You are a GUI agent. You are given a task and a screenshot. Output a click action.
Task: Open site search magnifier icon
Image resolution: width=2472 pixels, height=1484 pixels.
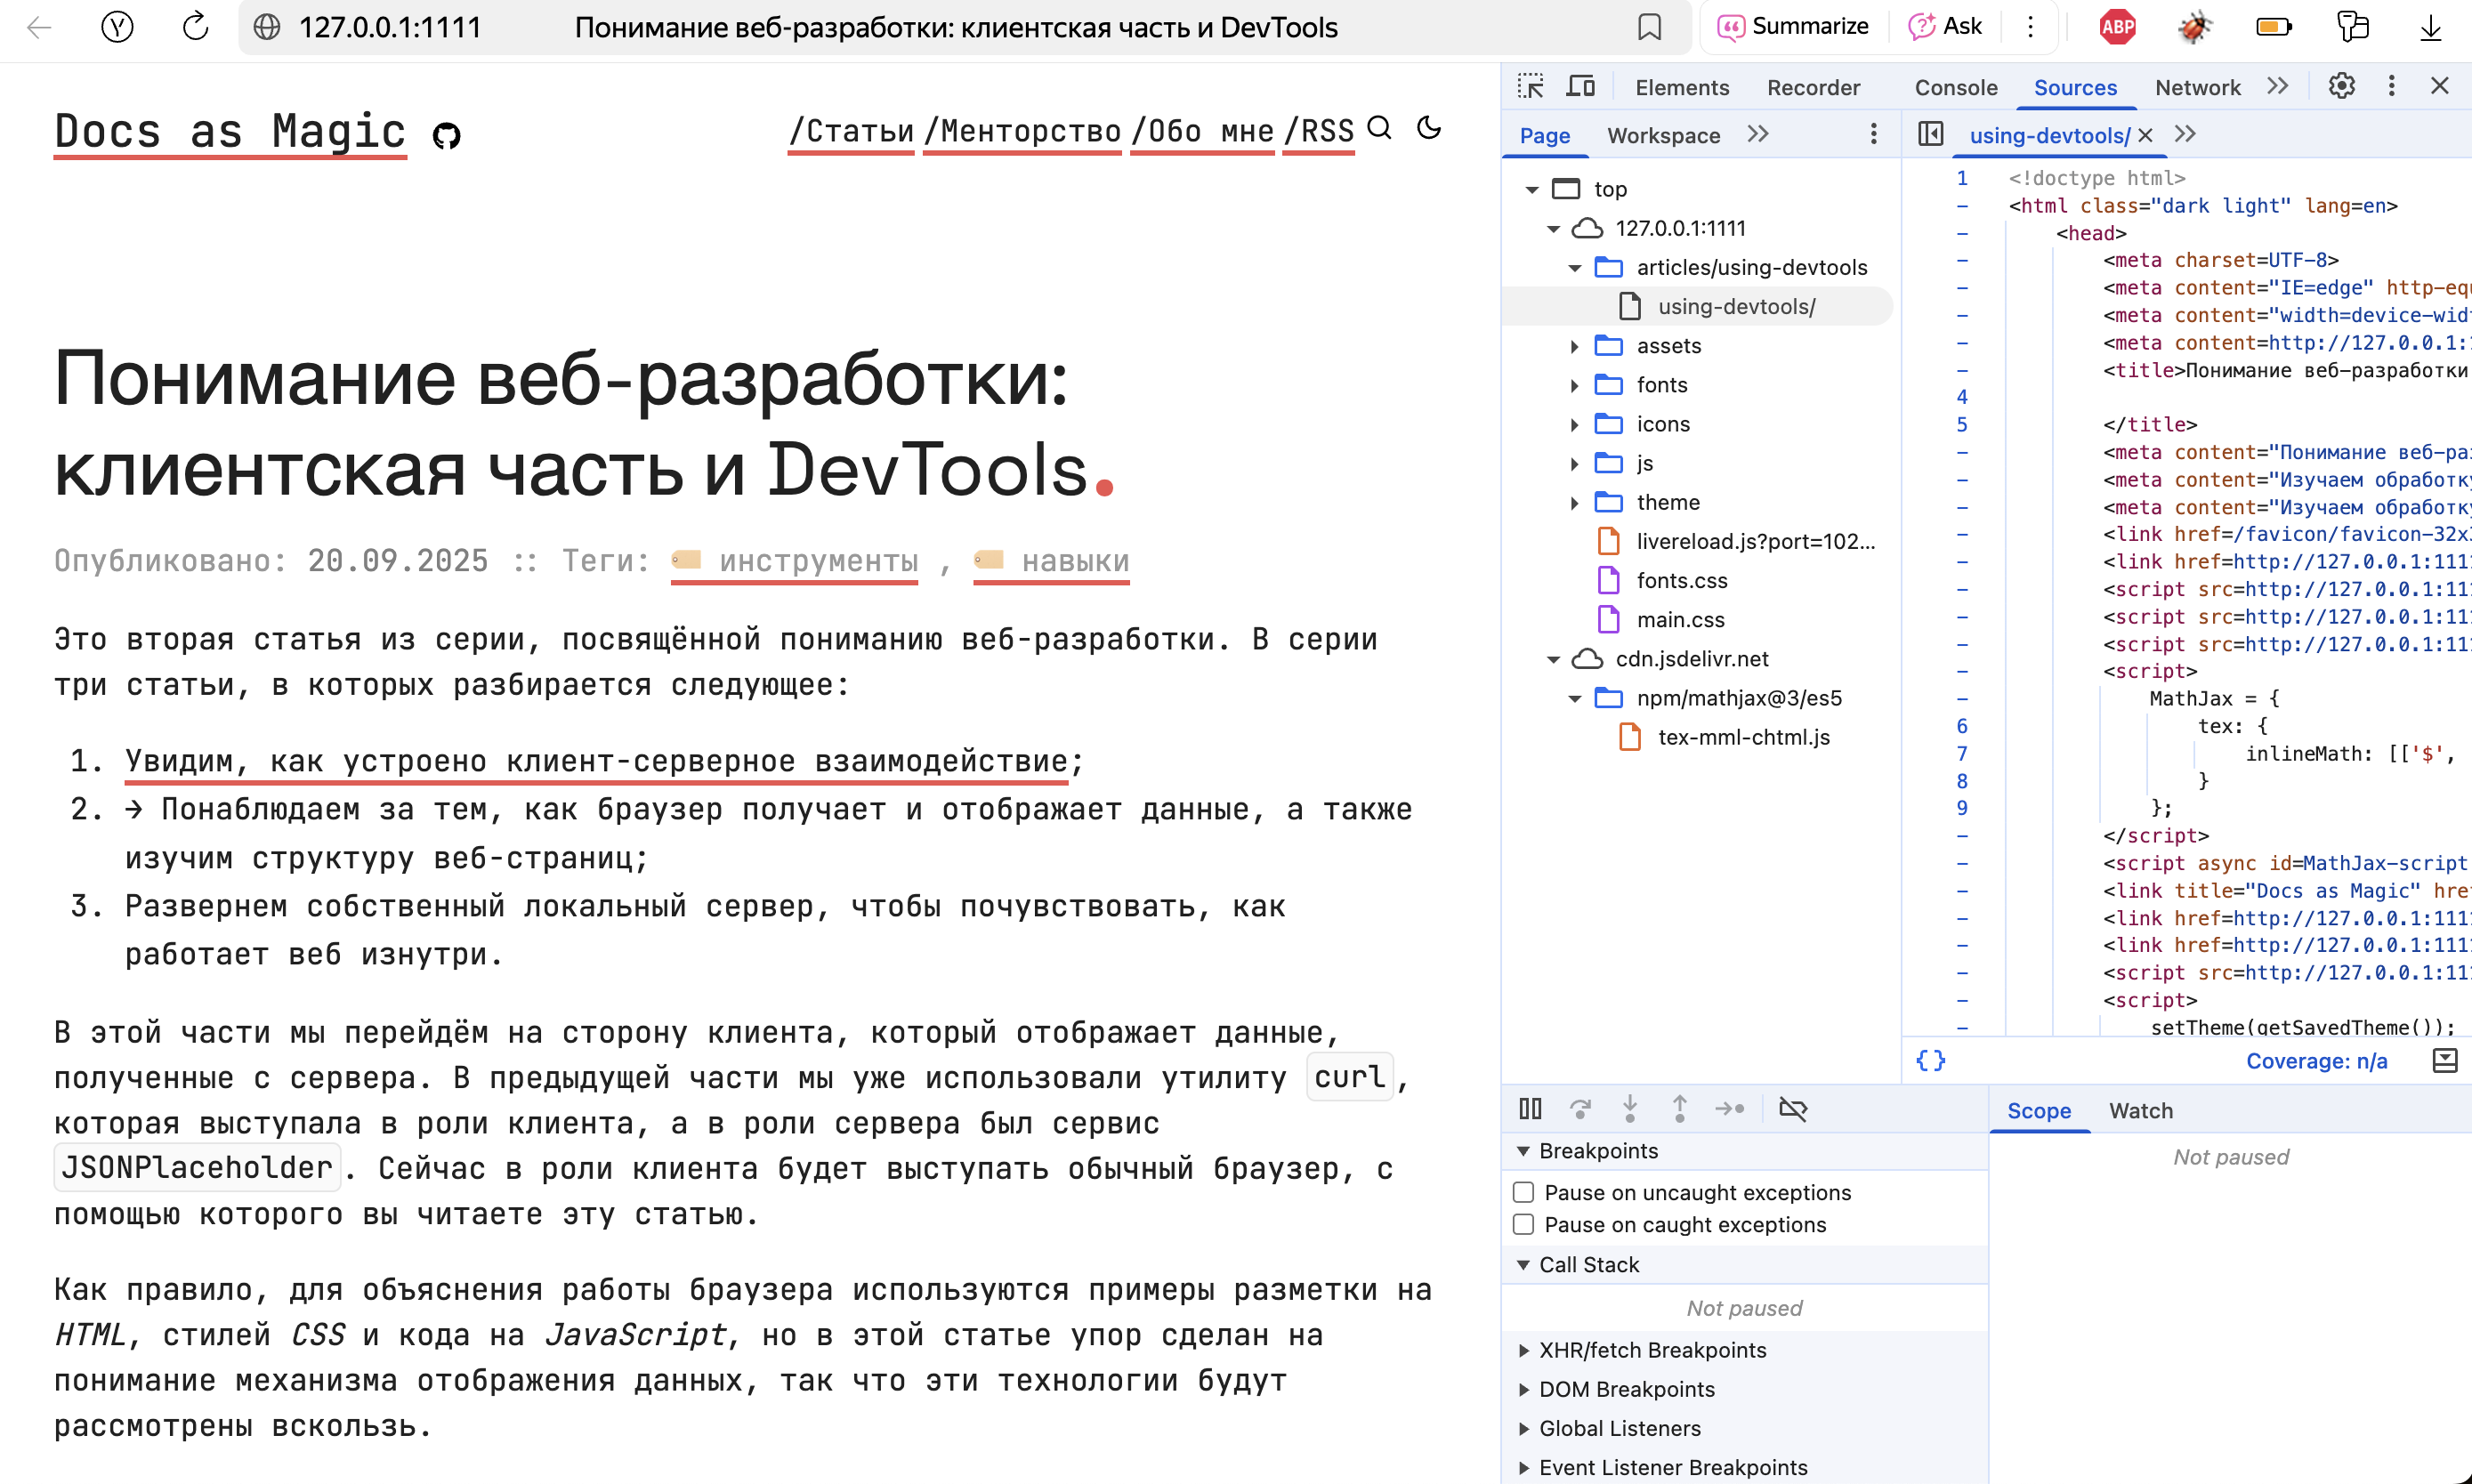tap(1380, 128)
